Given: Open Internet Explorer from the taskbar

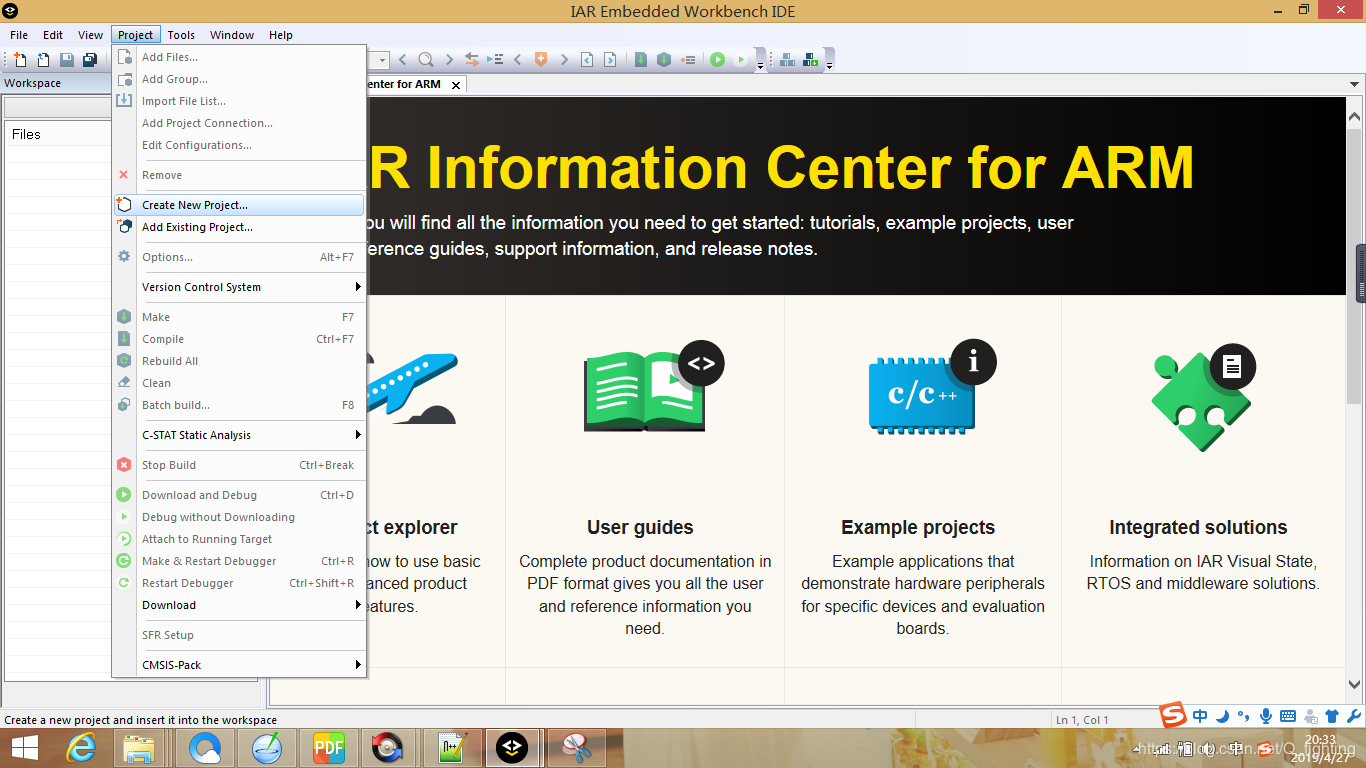Looking at the screenshot, I should [81, 747].
